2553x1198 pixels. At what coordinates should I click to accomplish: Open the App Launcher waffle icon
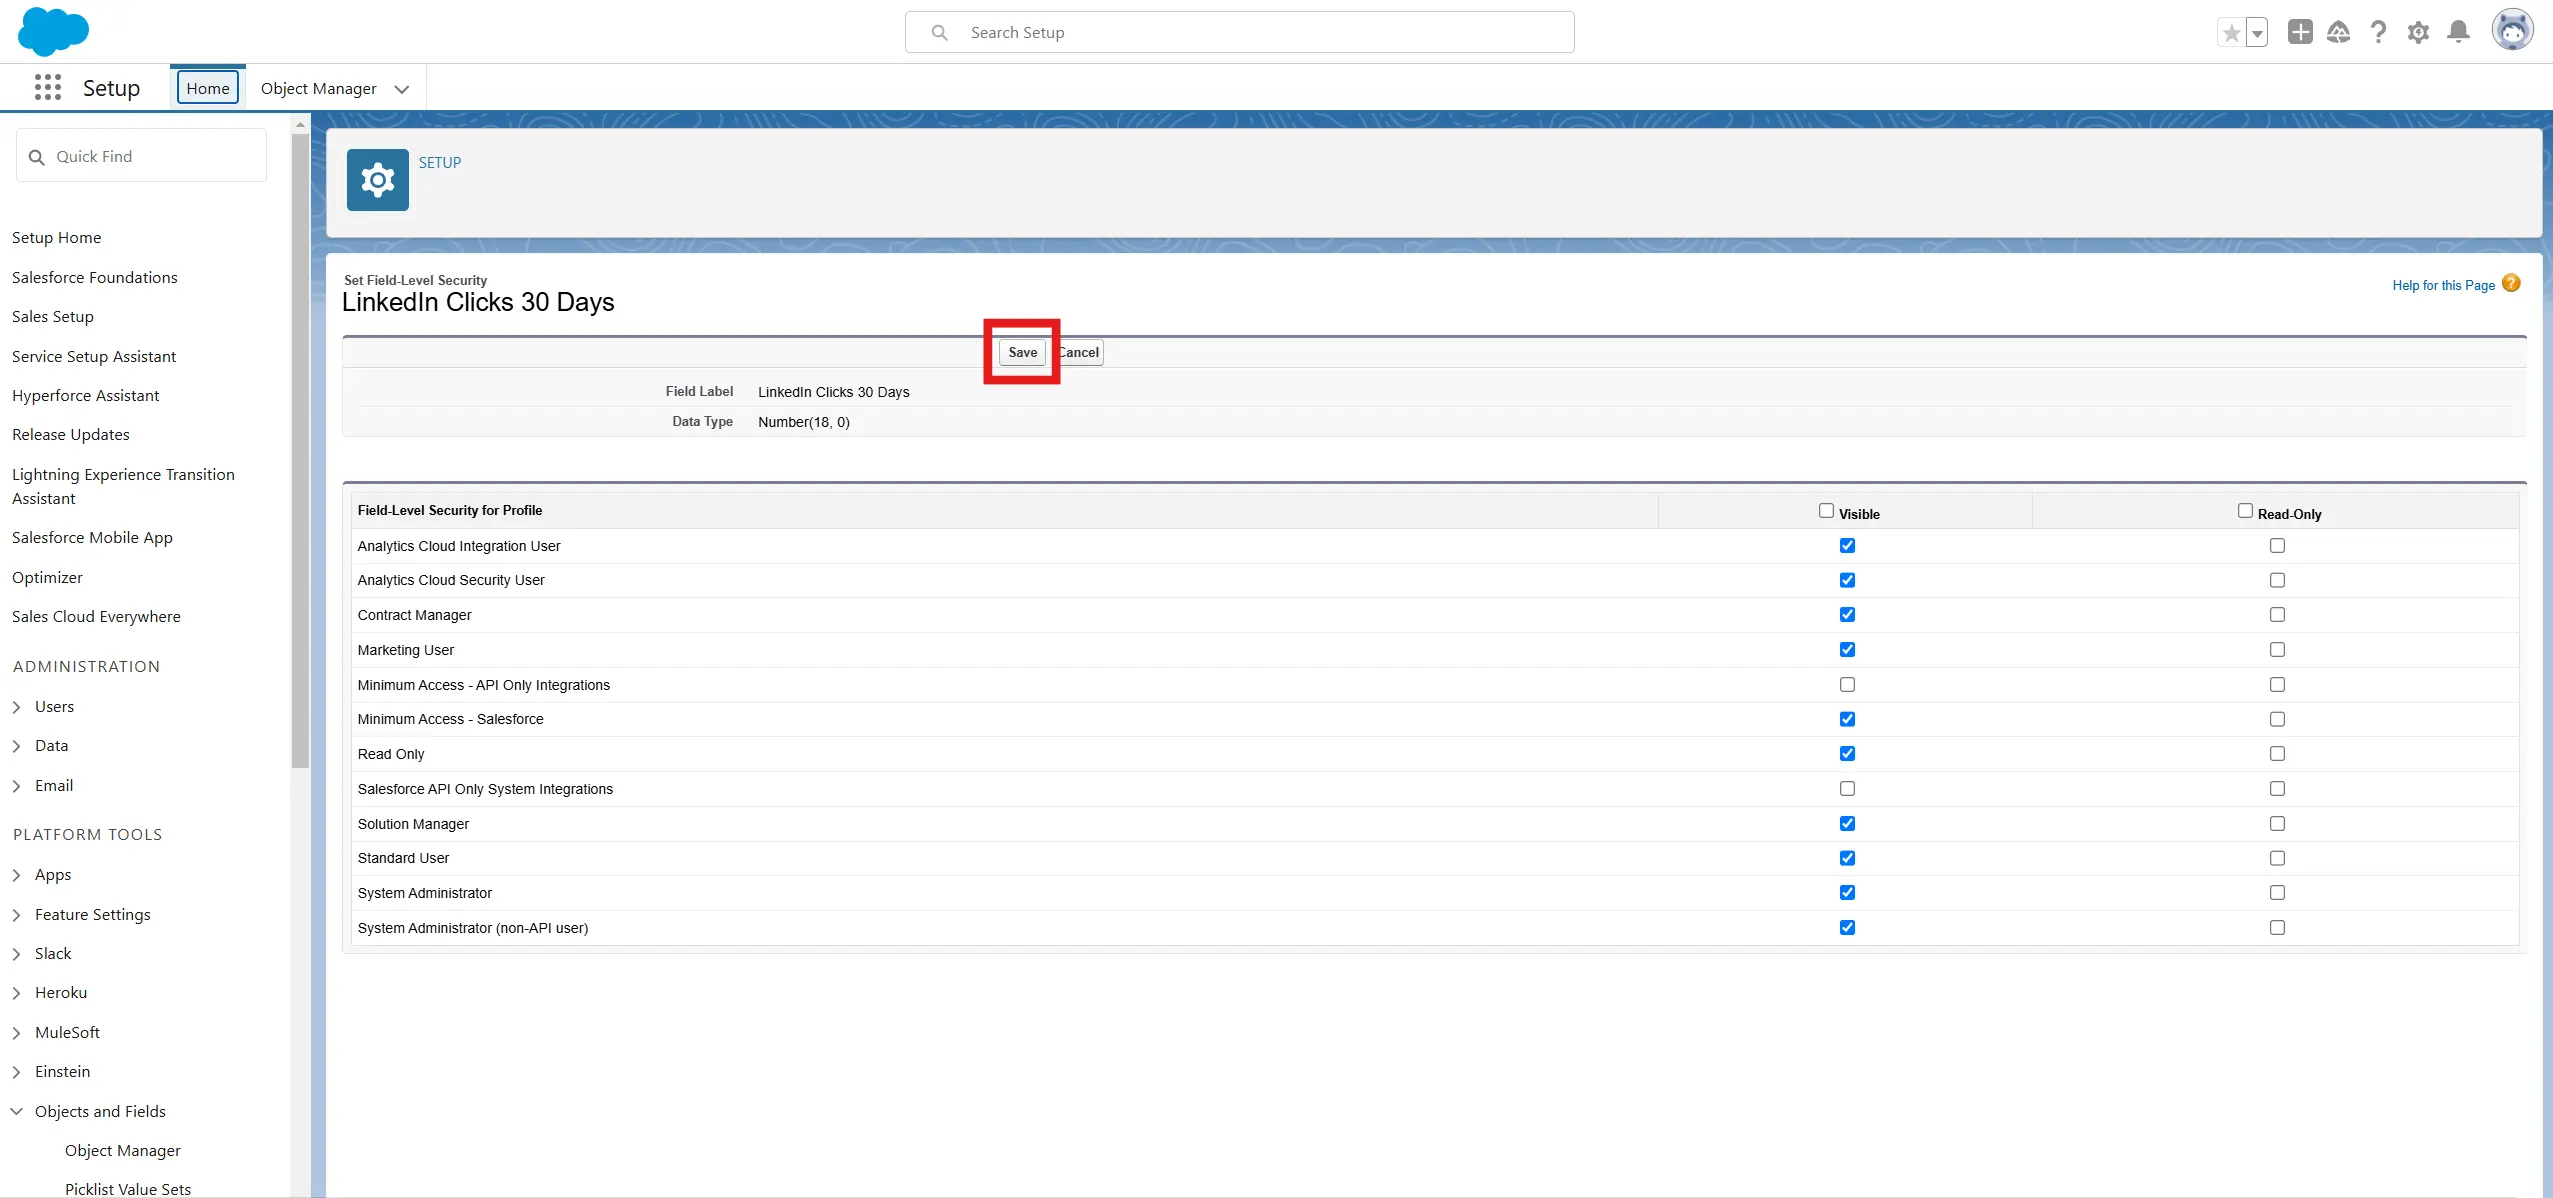tap(47, 88)
